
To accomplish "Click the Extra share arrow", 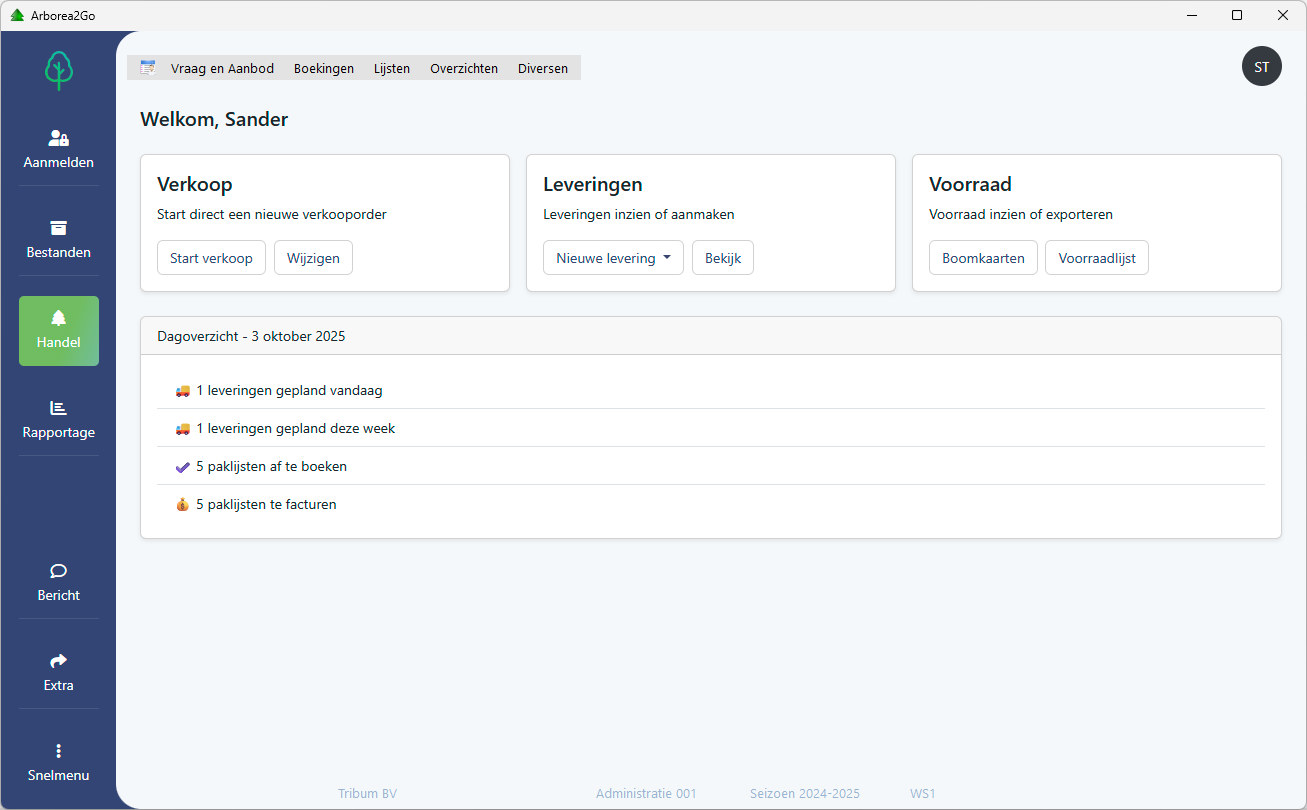I will 59,661.
